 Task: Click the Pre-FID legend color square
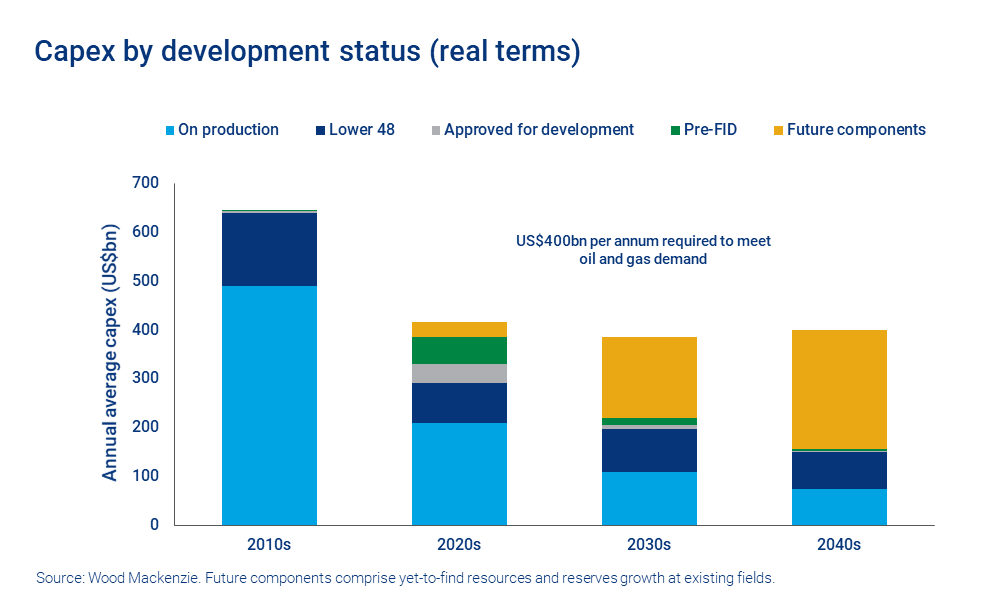(x=676, y=129)
